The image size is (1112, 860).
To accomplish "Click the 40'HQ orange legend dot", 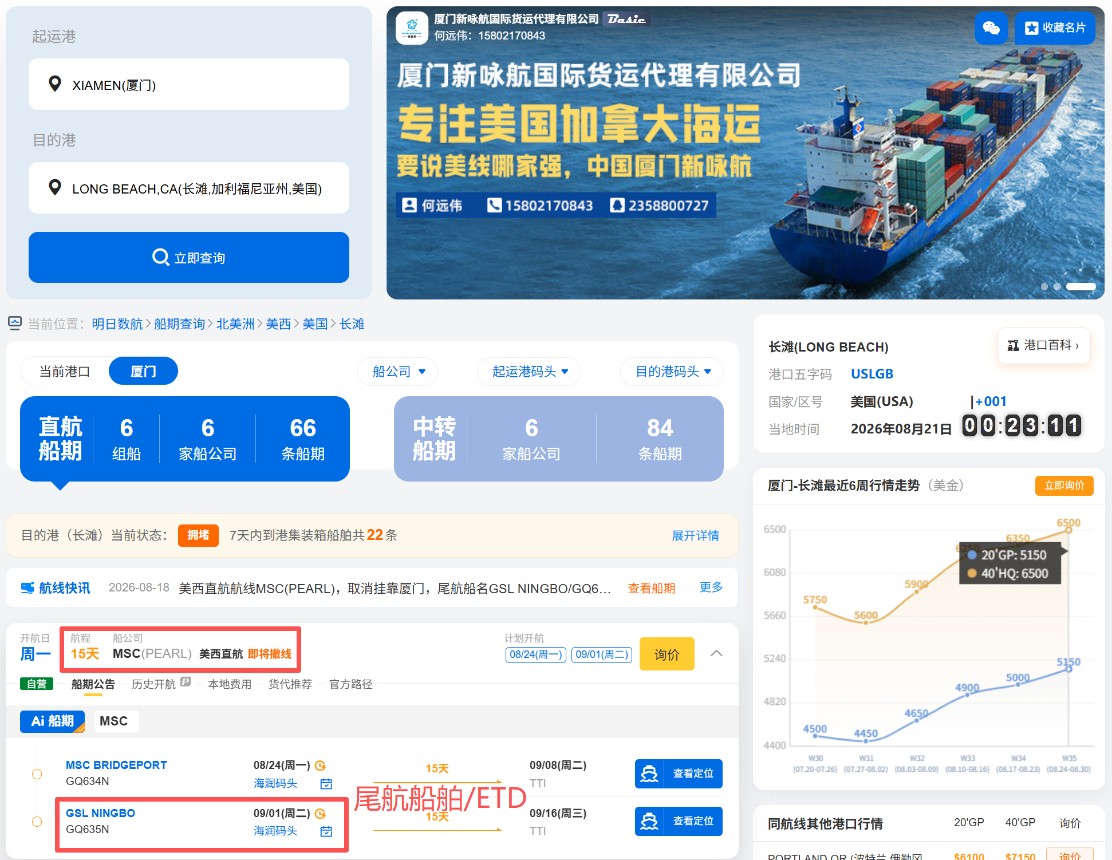I will (x=972, y=574).
